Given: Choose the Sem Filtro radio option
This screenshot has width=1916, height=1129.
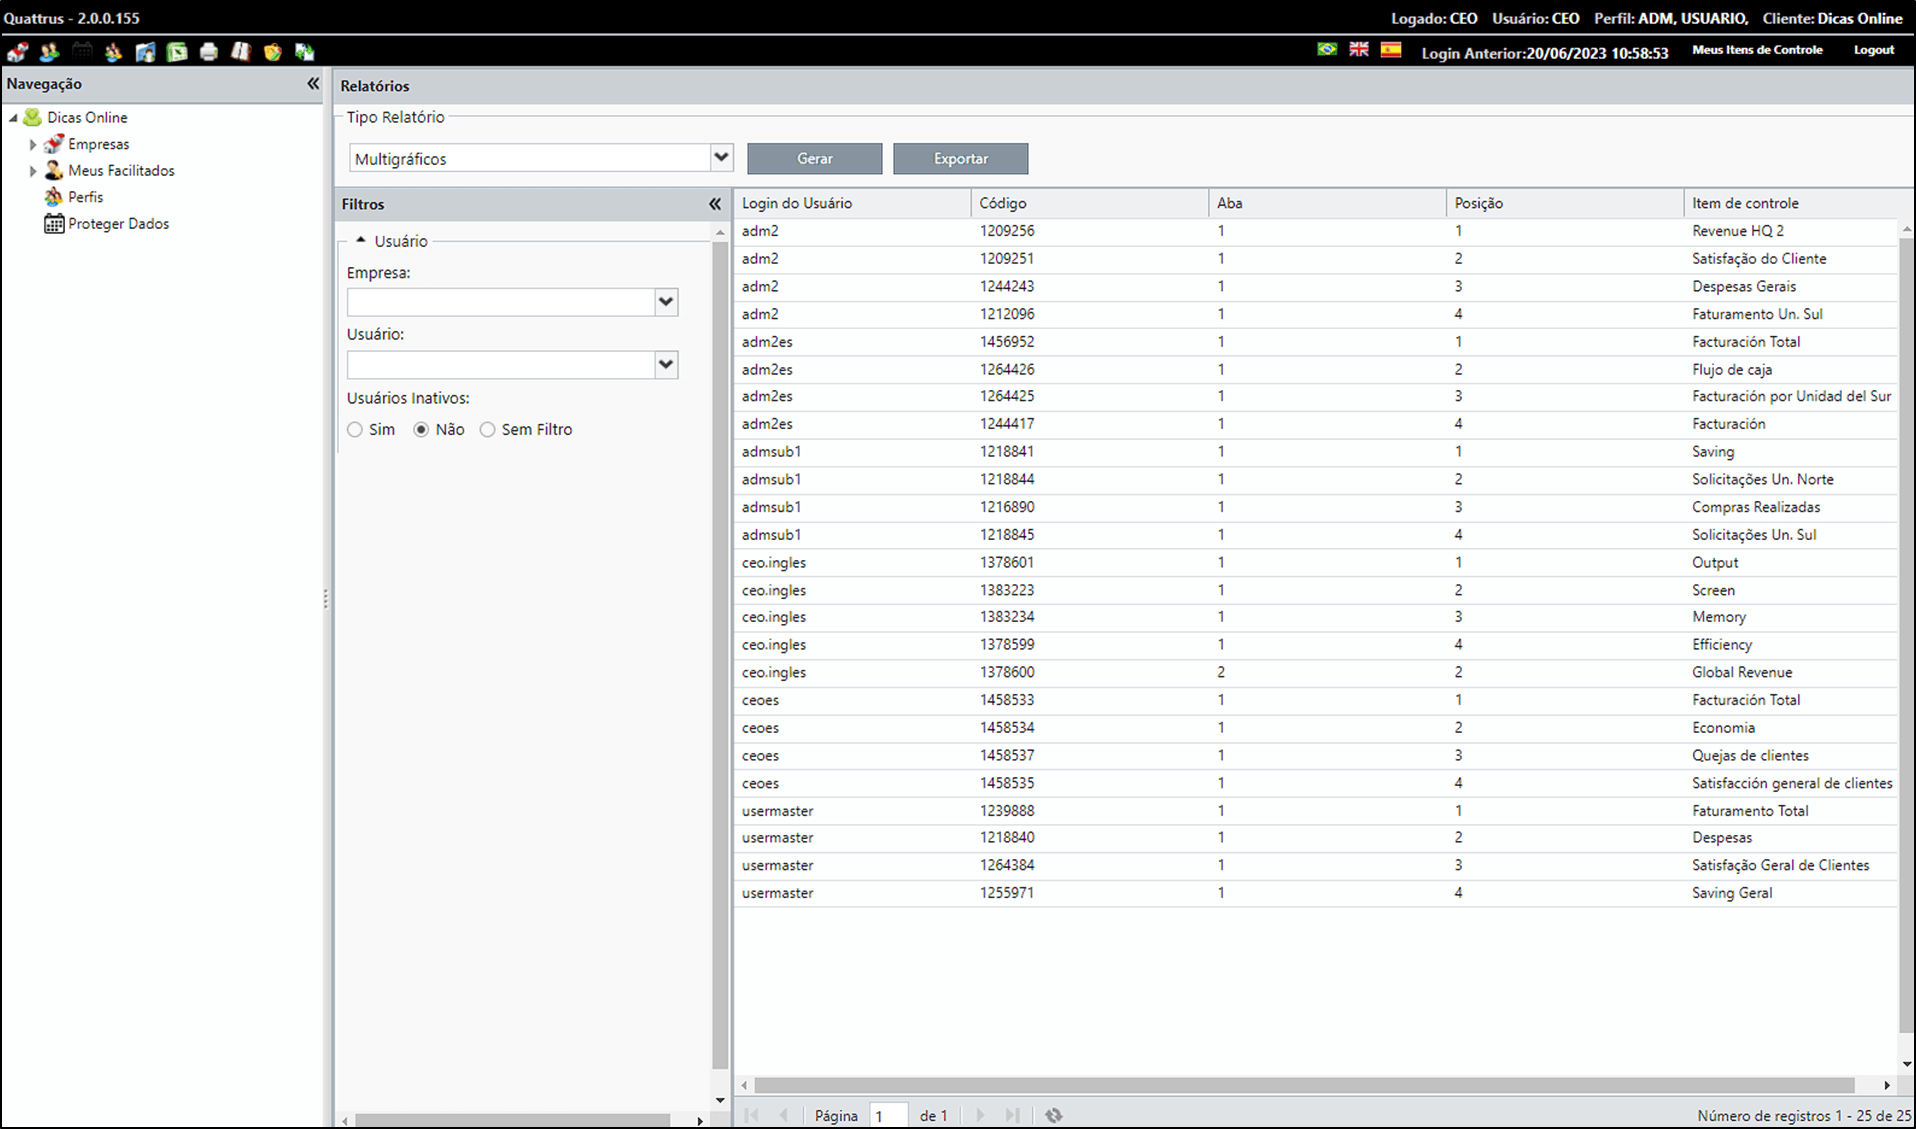Looking at the screenshot, I should point(487,430).
